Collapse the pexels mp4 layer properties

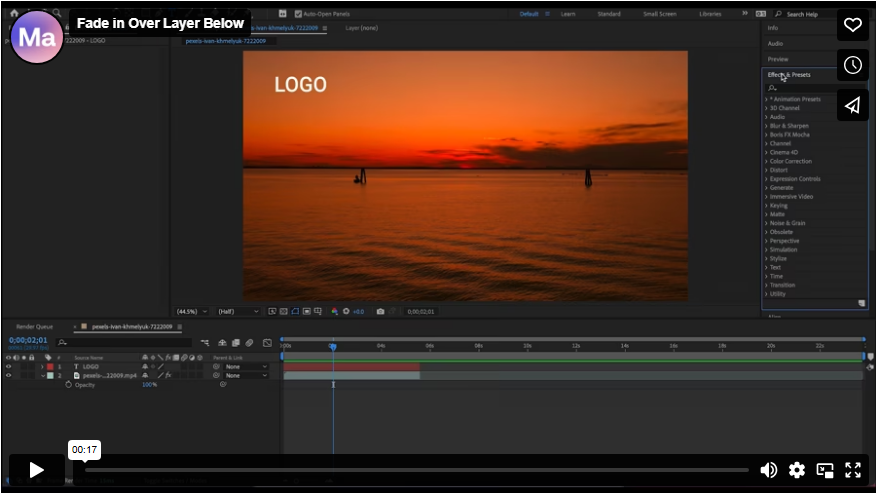point(43,376)
